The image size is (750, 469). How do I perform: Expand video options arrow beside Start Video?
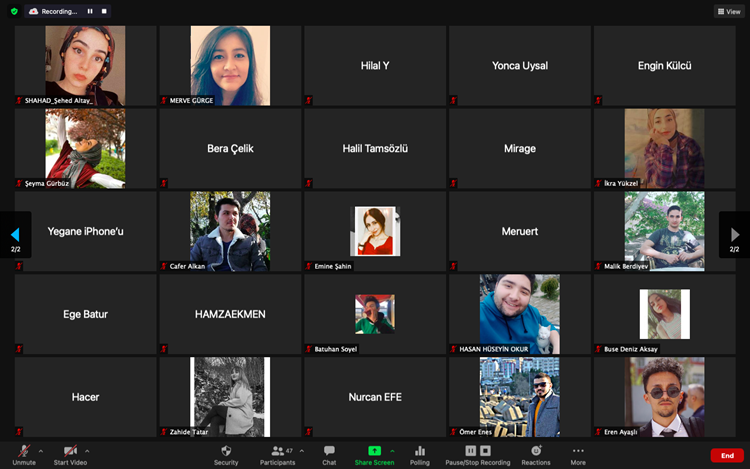[87, 451]
